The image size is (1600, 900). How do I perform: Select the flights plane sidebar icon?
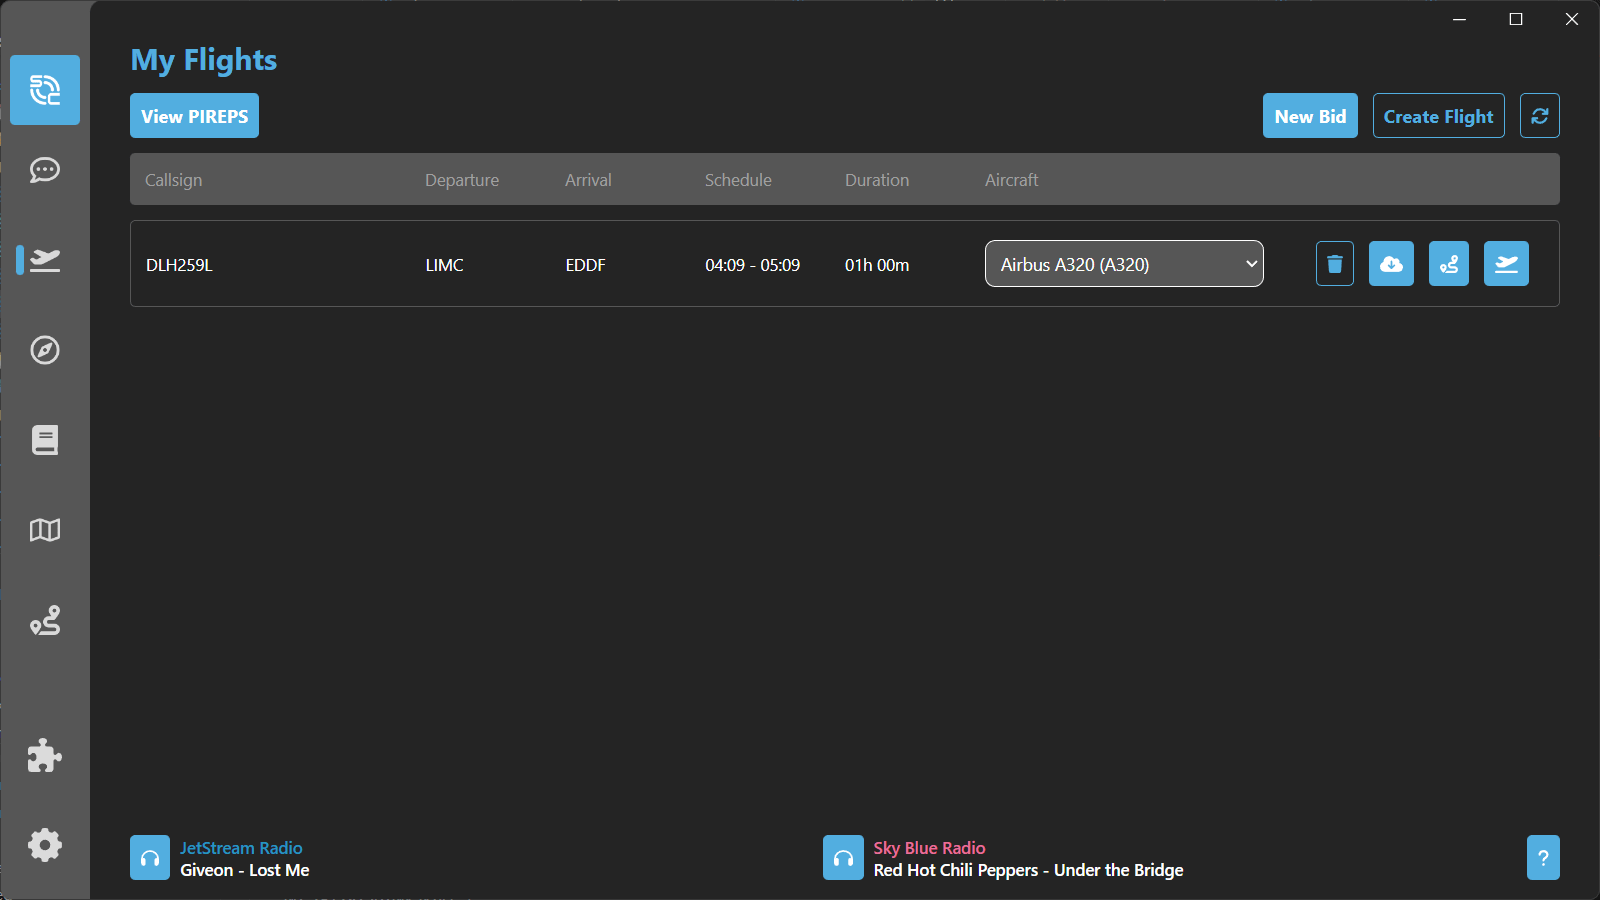click(45, 260)
